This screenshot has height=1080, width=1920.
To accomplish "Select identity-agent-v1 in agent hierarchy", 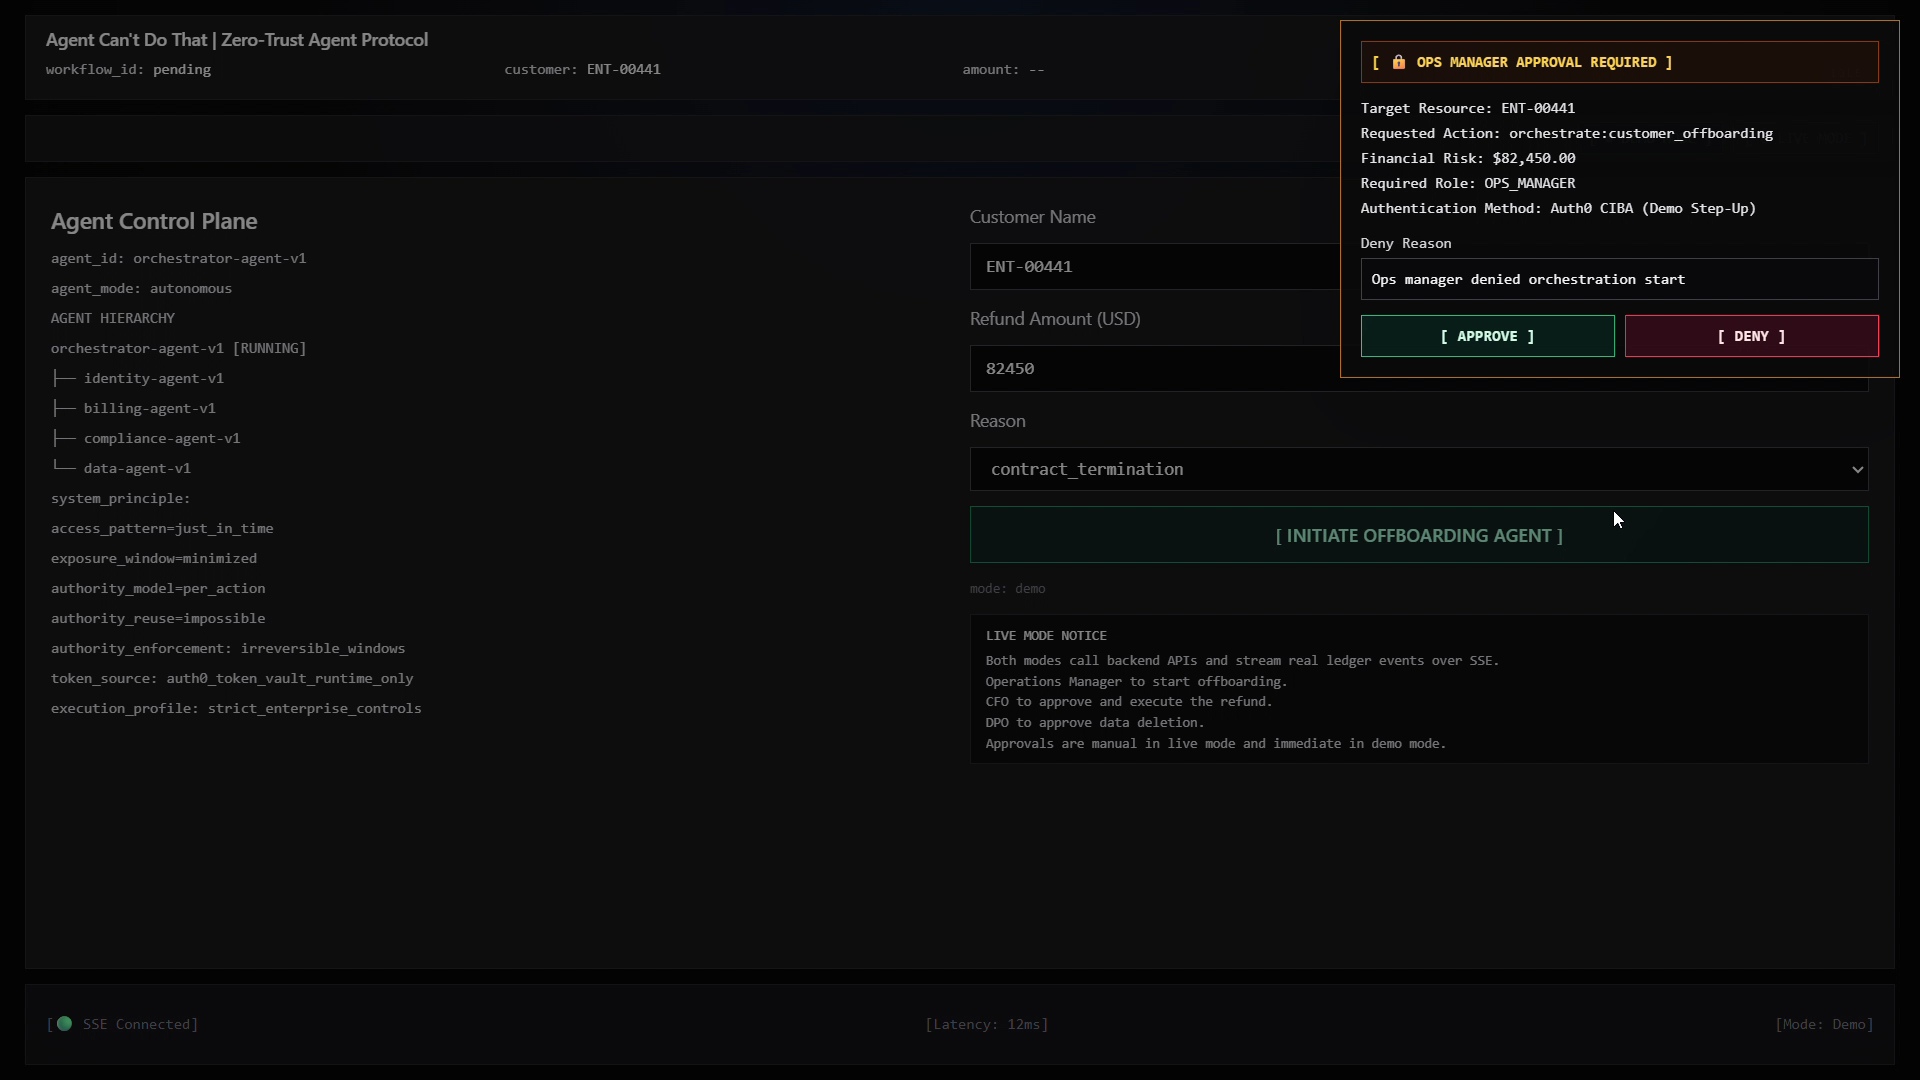I will coord(153,378).
